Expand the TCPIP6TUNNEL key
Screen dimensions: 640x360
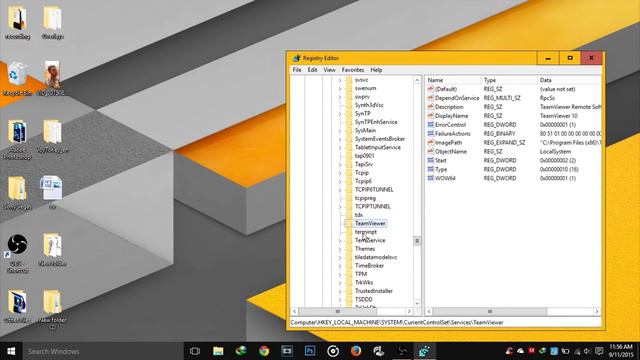click(340, 190)
